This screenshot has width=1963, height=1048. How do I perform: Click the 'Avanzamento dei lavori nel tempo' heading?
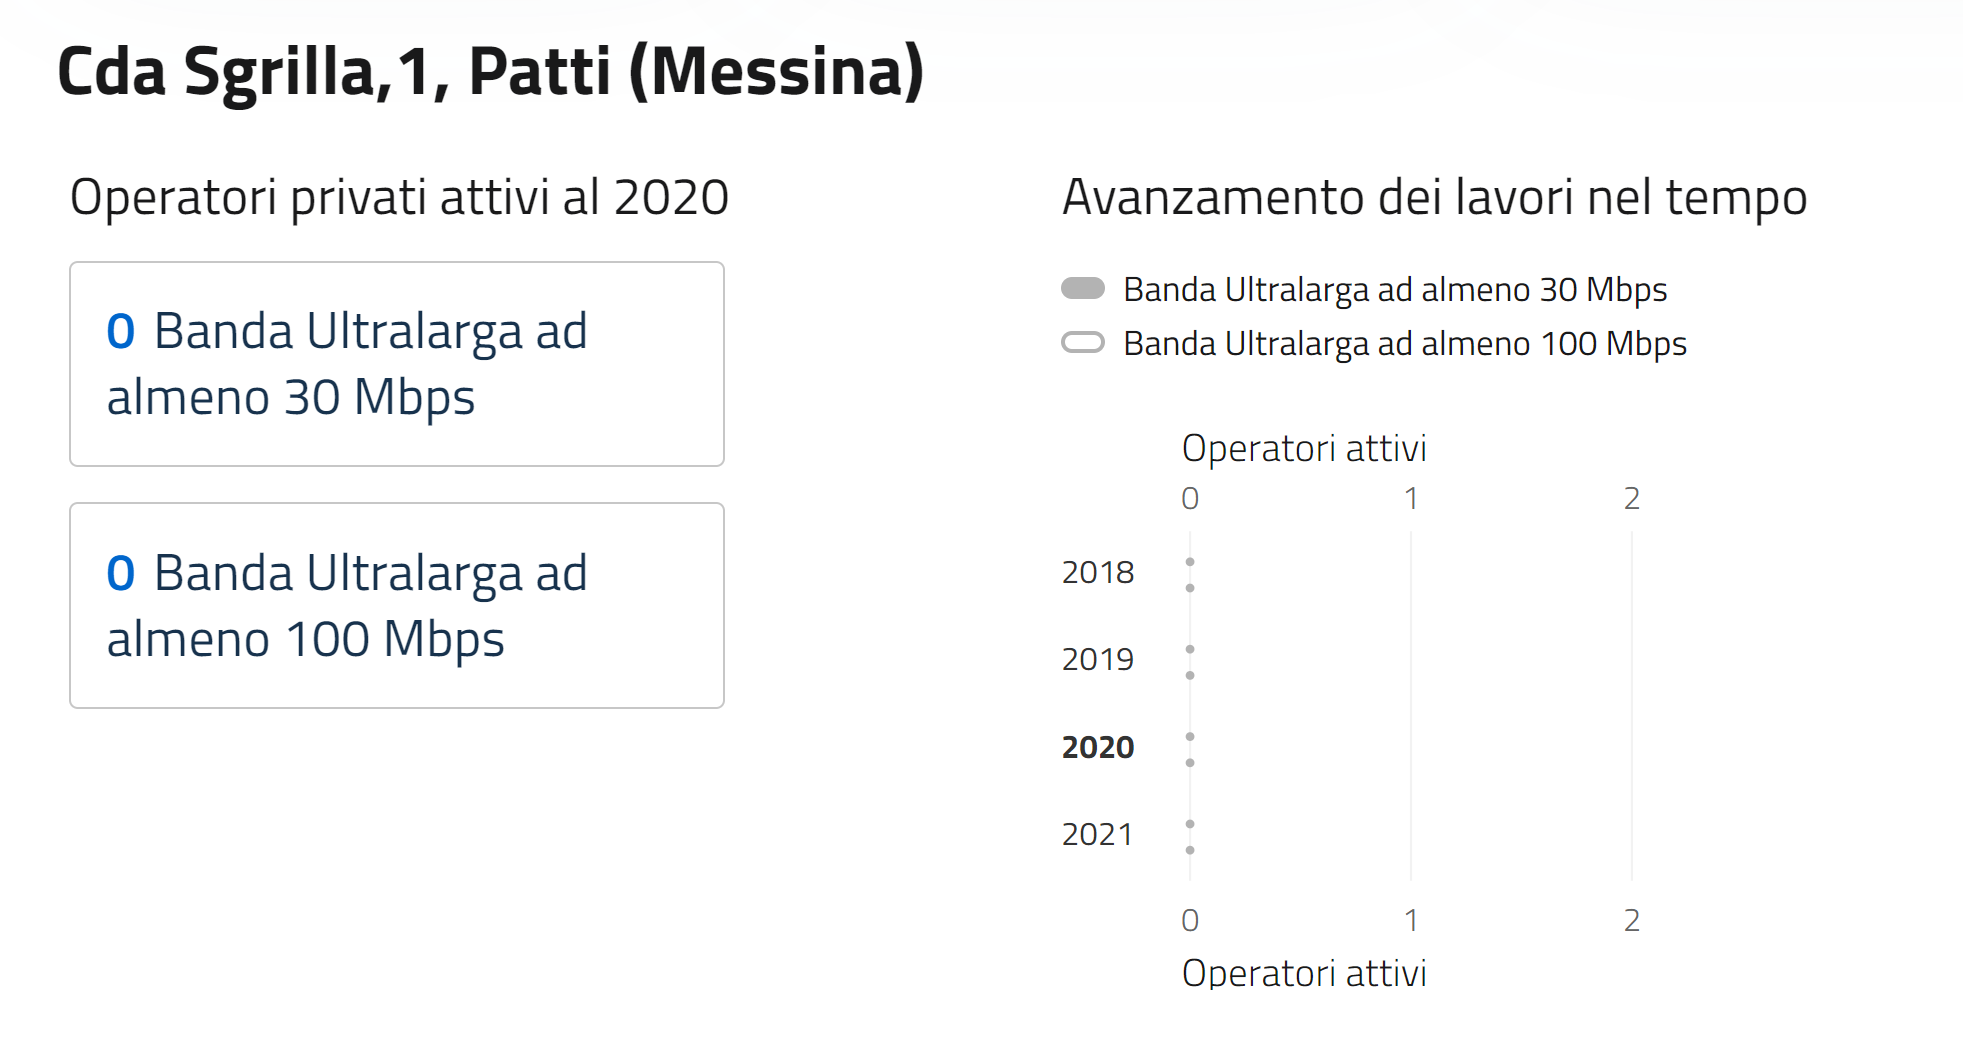[1434, 197]
